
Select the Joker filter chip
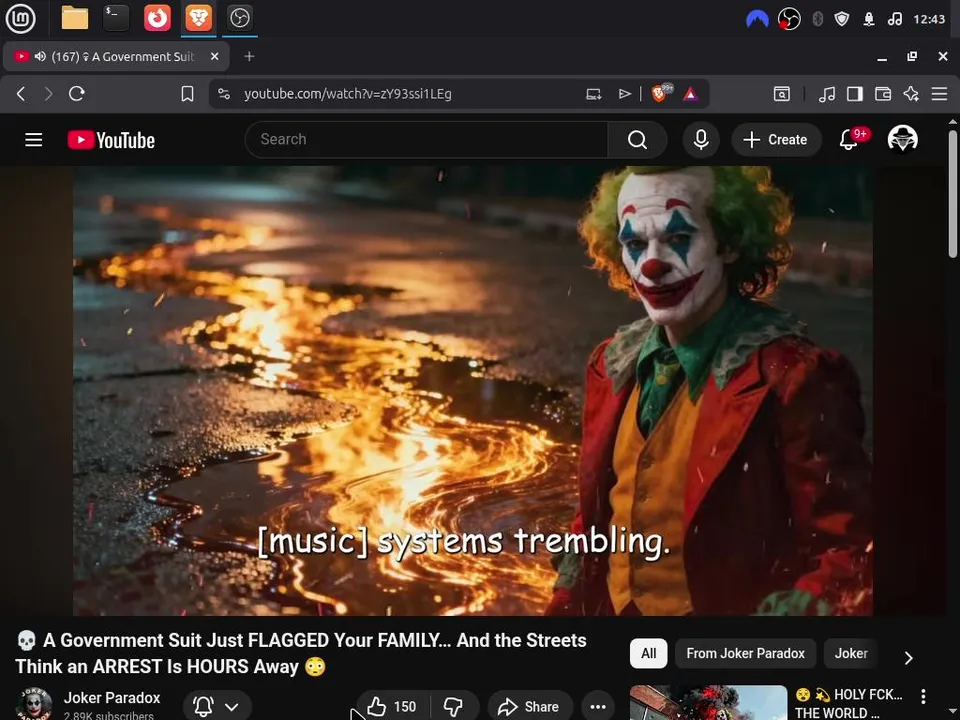(x=851, y=653)
